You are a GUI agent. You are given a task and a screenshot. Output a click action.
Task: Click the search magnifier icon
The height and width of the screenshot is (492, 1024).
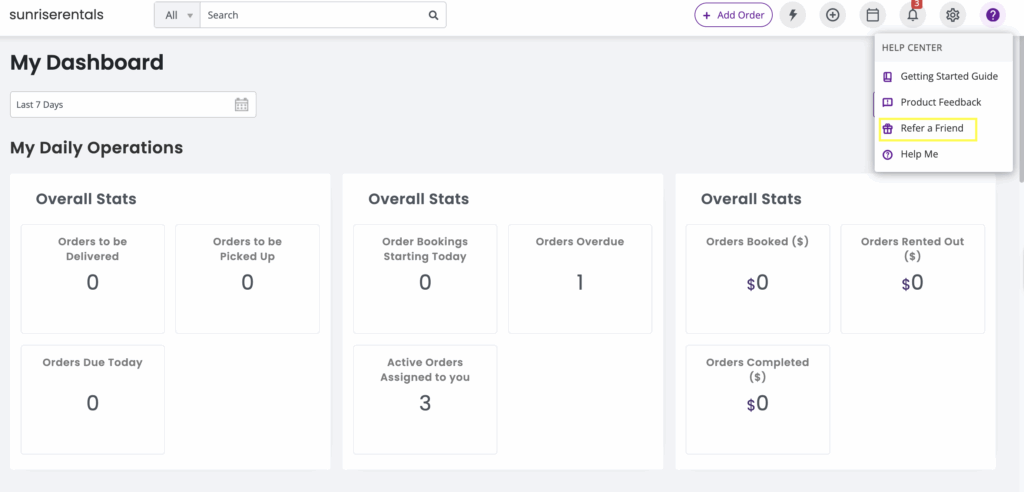[433, 15]
